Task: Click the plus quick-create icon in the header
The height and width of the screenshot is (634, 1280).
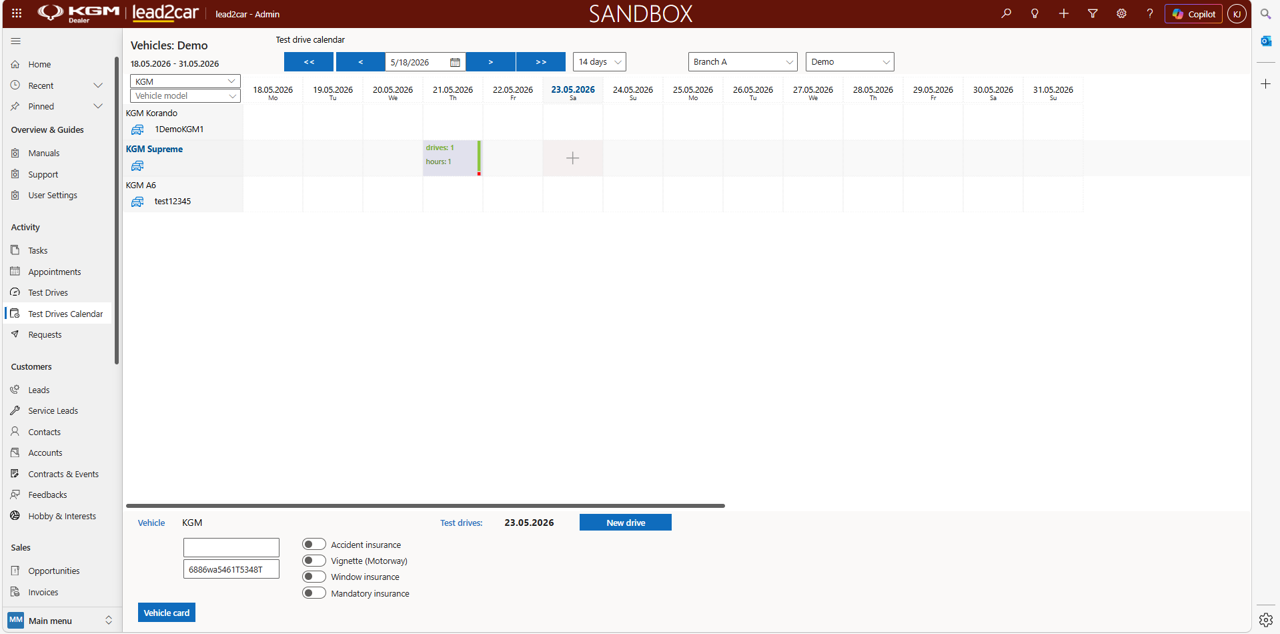Action: pyautogui.click(x=1064, y=14)
